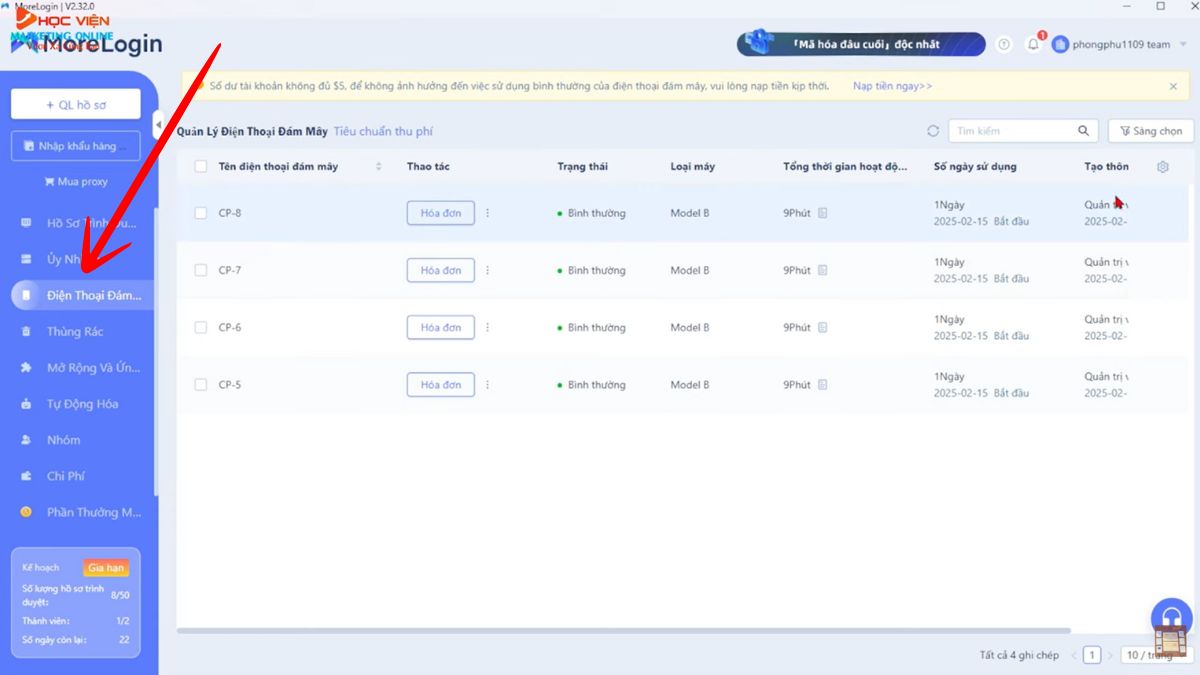The height and width of the screenshot is (675, 1200).
Task: Go to Tự Động Hóa in sidebar
Action: coord(82,404)
